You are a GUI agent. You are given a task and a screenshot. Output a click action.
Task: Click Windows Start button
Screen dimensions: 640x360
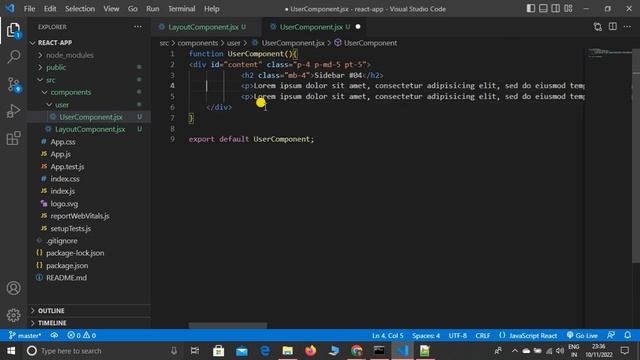tap(11, 351)
